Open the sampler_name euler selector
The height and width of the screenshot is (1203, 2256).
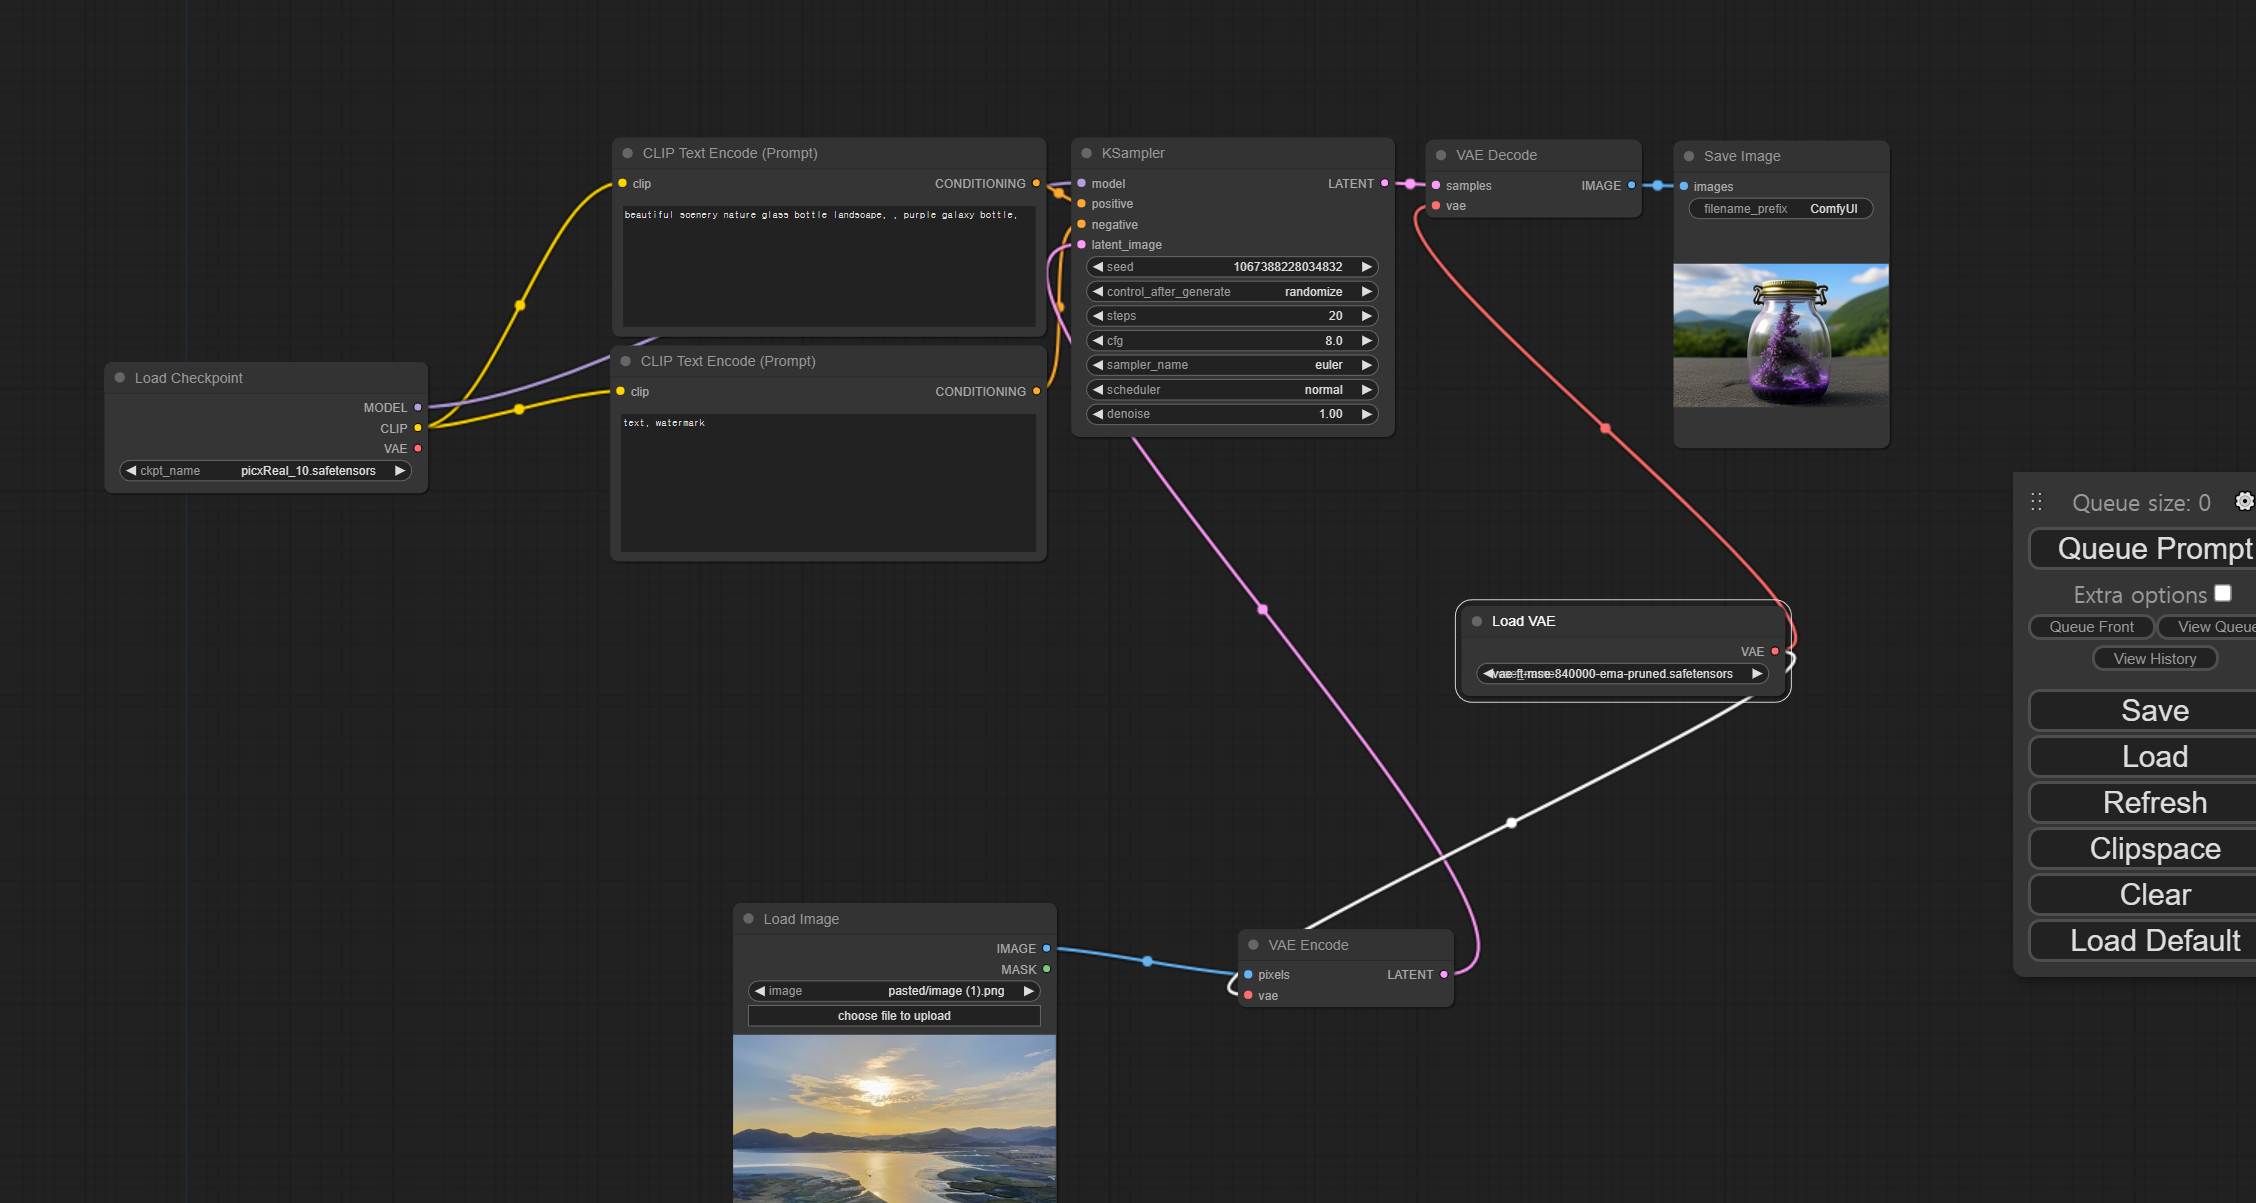click(1232, 365)
